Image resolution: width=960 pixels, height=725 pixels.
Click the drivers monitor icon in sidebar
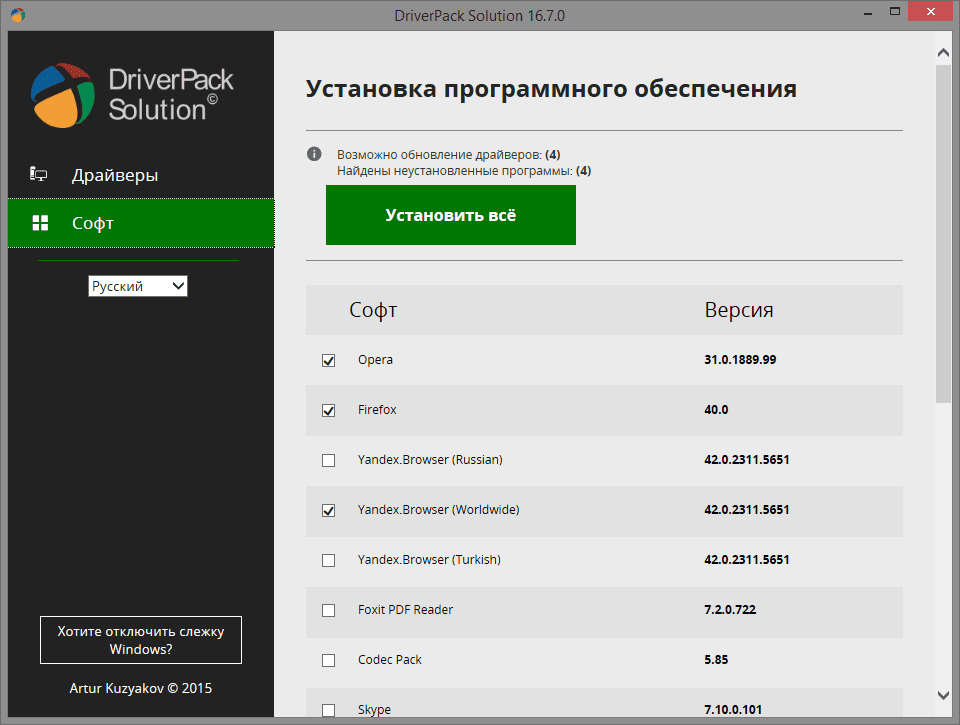coord(39,175)
